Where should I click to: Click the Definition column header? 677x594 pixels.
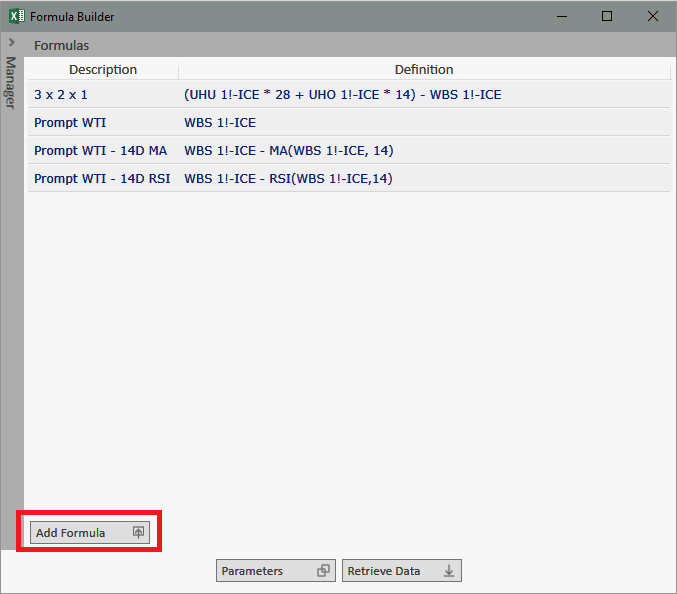(x=424, y=70)
